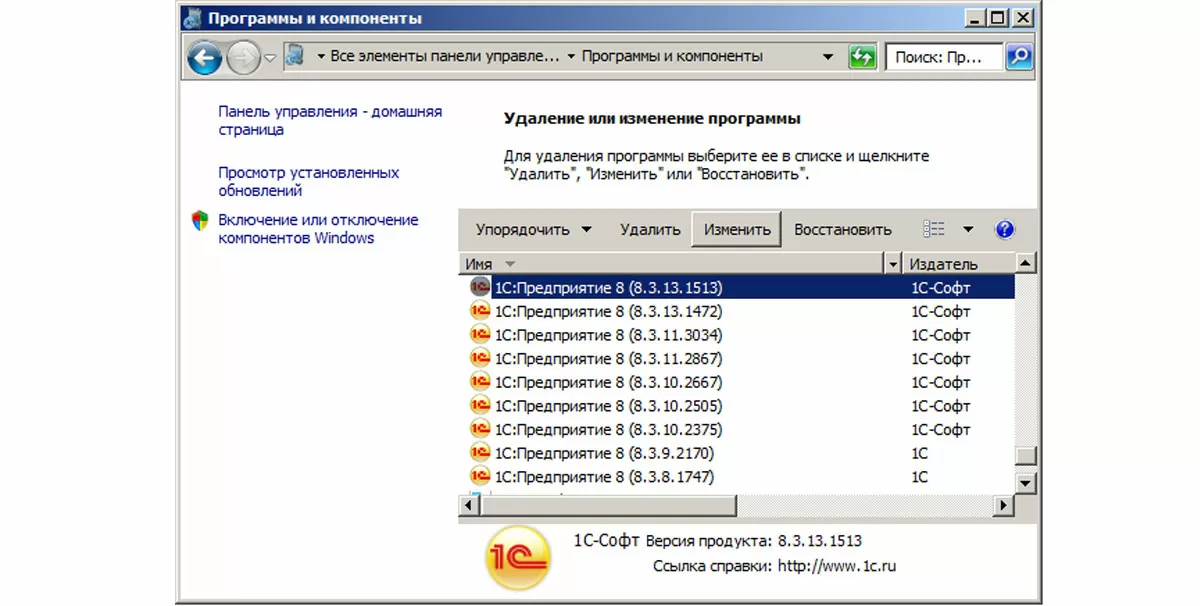Click publisher '1С-Софт' in the 8.3.13.1472 row
The height and width of the screenshot is (606, 1200).
pyautogui.click(x=941, y=311)
